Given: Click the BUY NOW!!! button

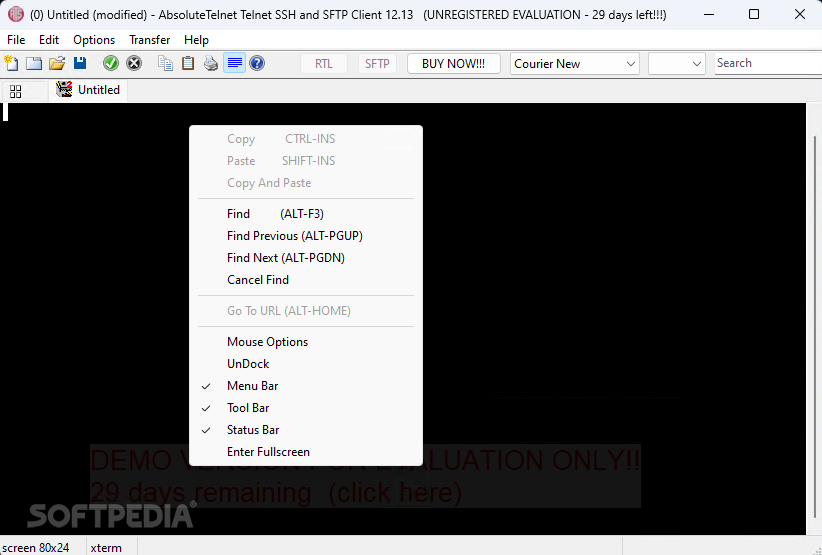Looking at the screenshot, I should pos(453,64).
